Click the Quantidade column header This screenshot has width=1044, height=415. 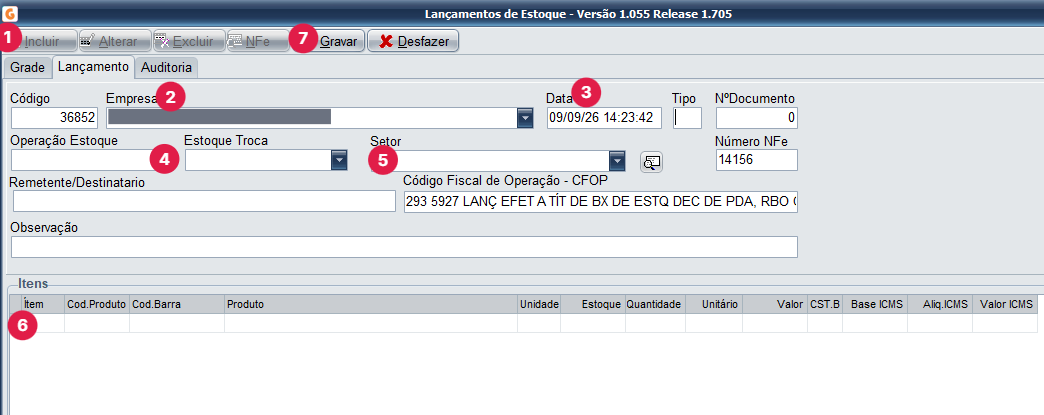pos(654,304)
